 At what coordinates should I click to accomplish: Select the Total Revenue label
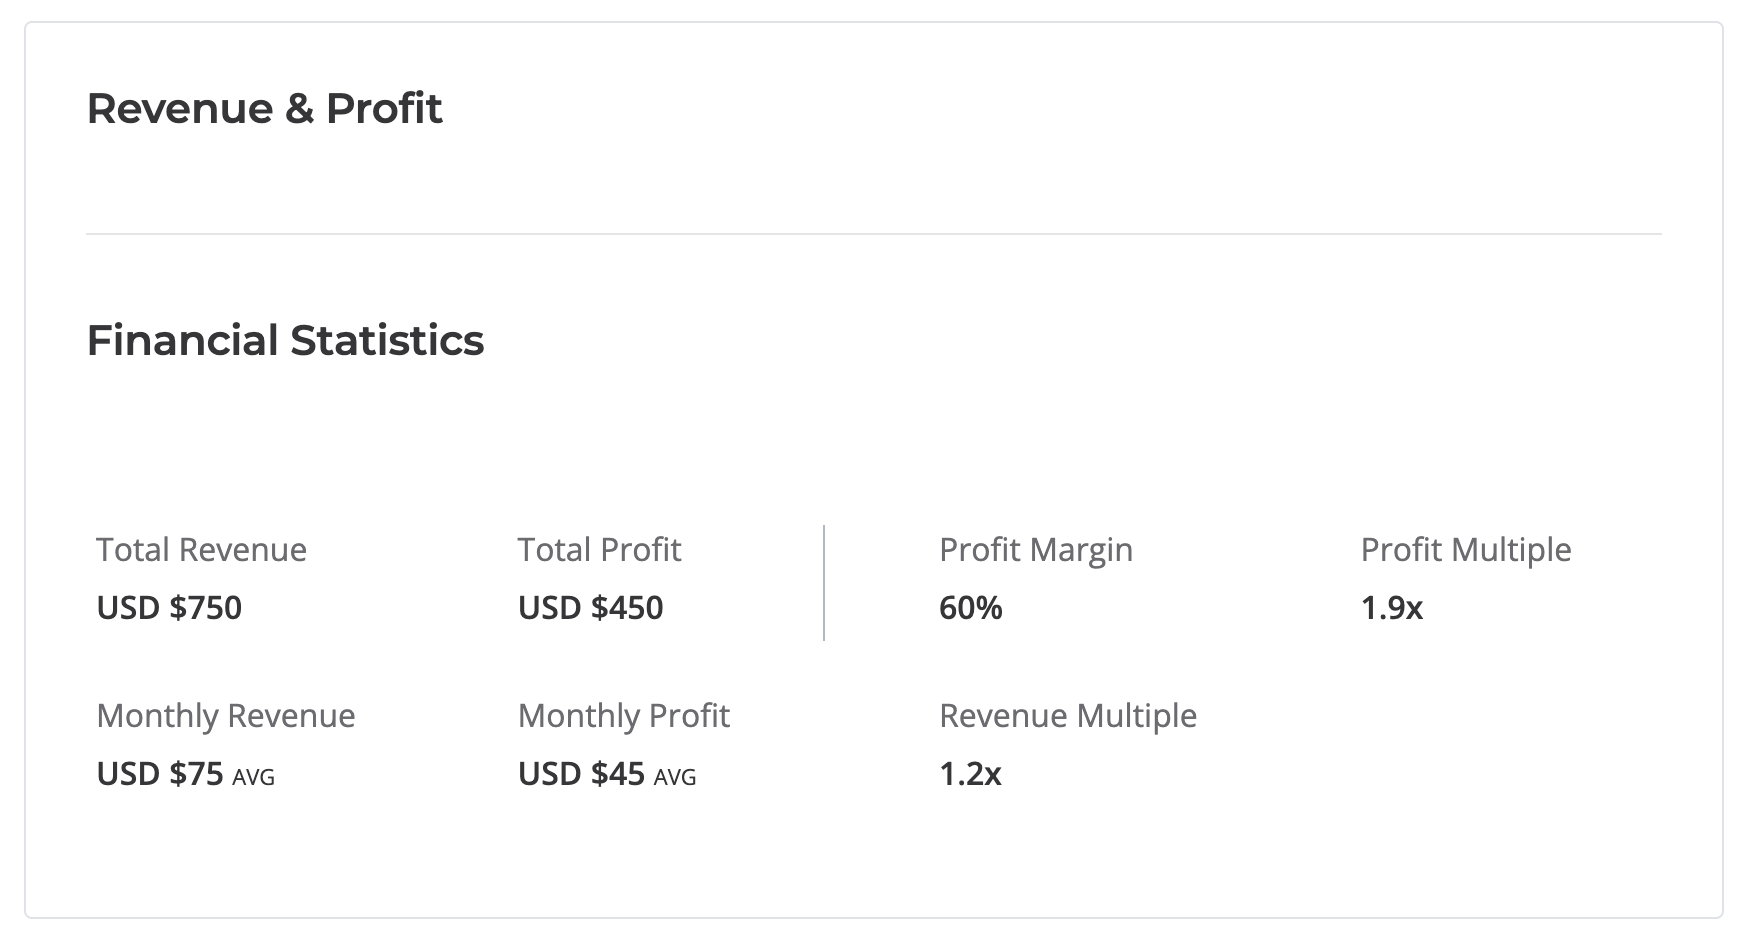point(201,549)
